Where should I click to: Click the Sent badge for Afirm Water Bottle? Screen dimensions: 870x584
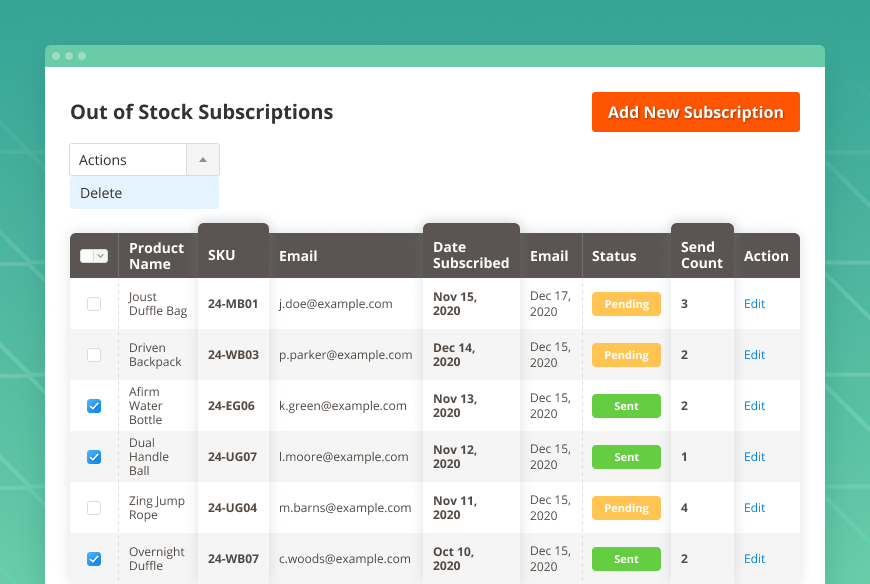click(626, 405)
